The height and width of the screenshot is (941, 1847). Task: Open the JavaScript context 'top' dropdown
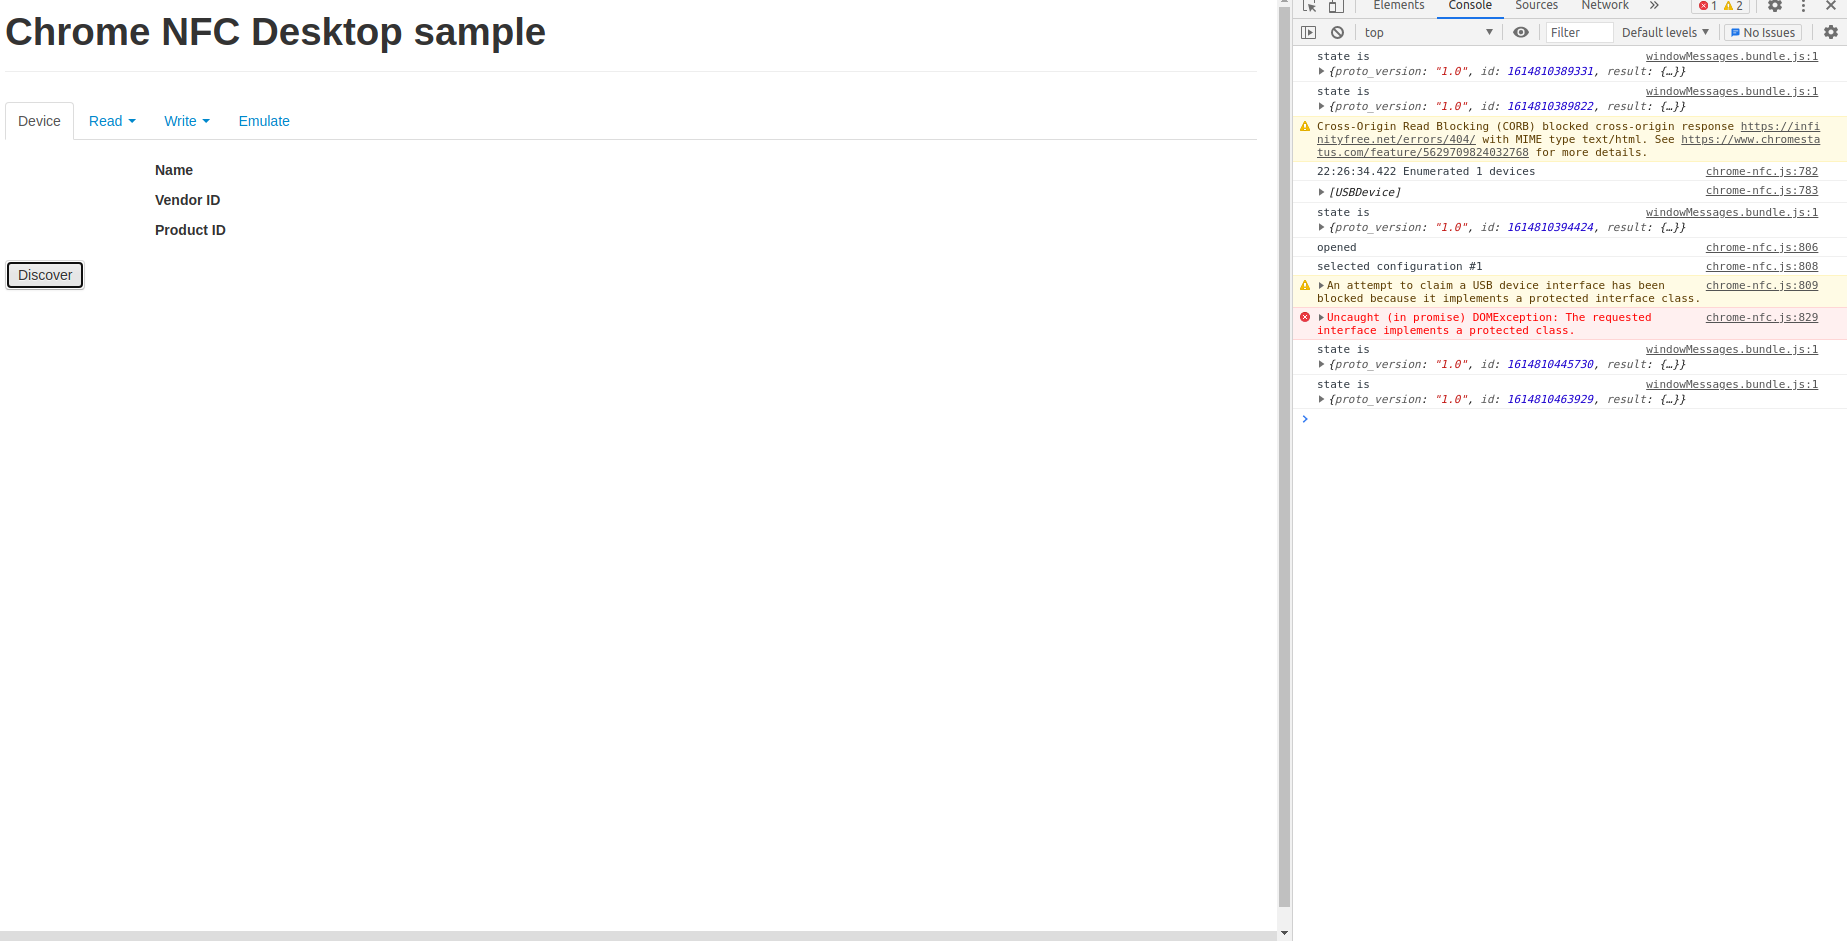[1428, 33]
